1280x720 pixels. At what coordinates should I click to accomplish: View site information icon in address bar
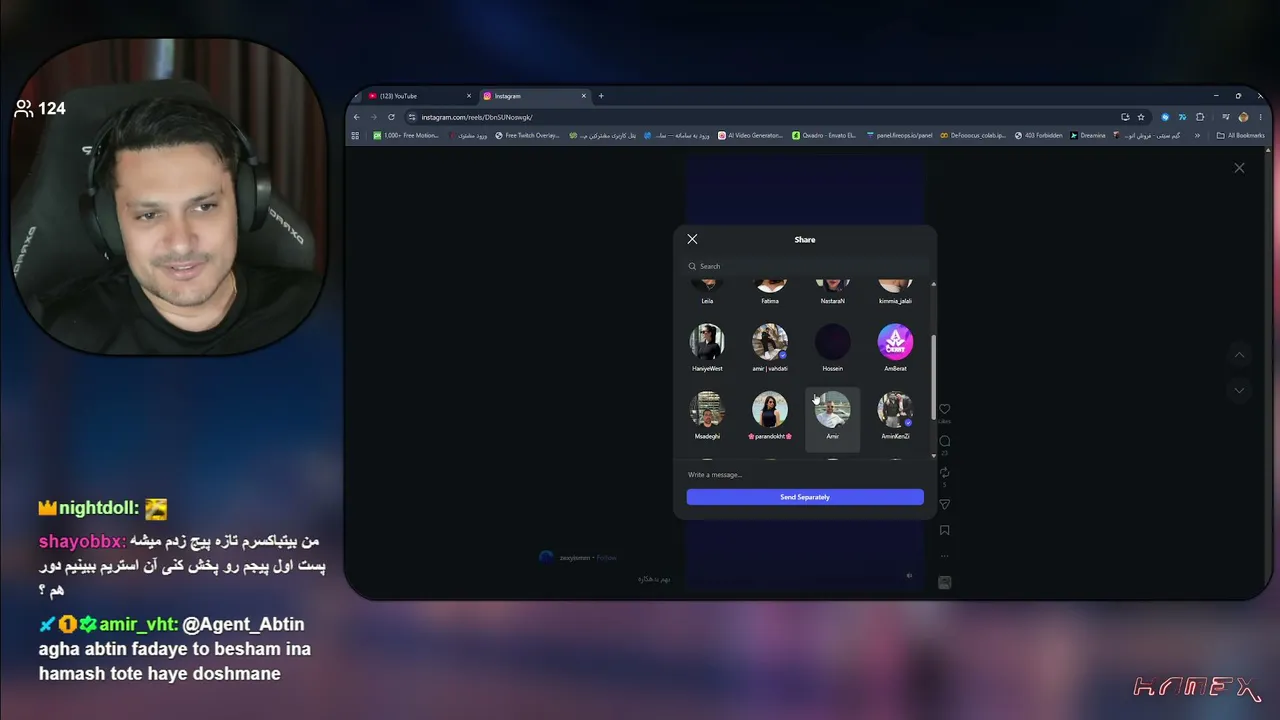tap(412, 117)
